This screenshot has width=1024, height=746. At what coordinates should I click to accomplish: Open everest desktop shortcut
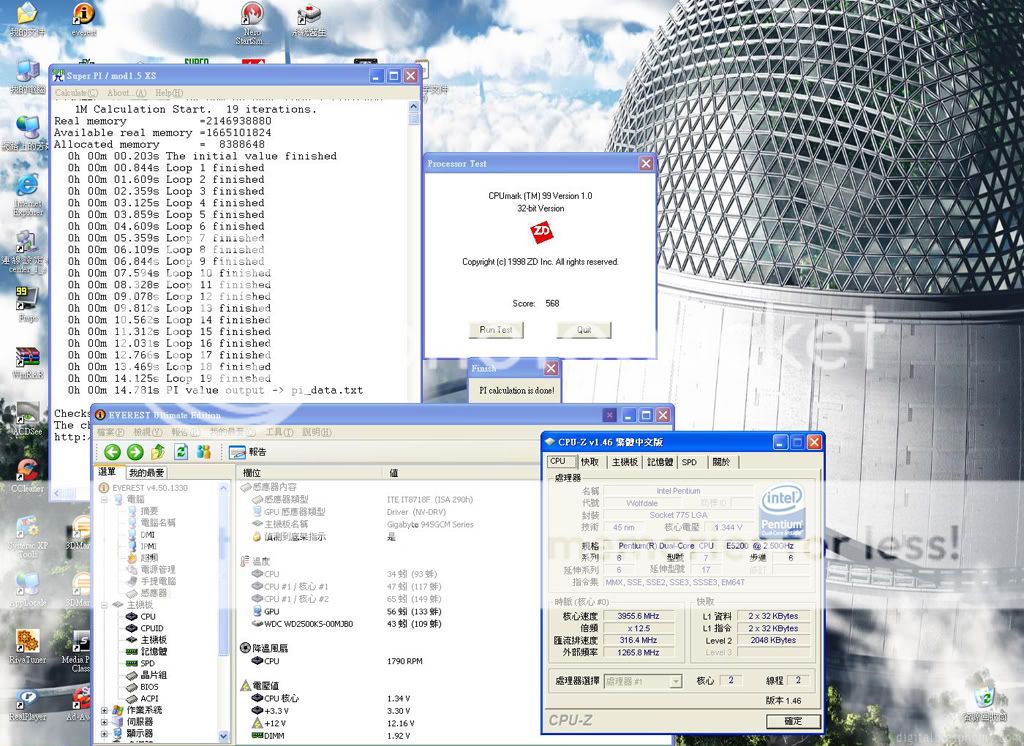84,20
